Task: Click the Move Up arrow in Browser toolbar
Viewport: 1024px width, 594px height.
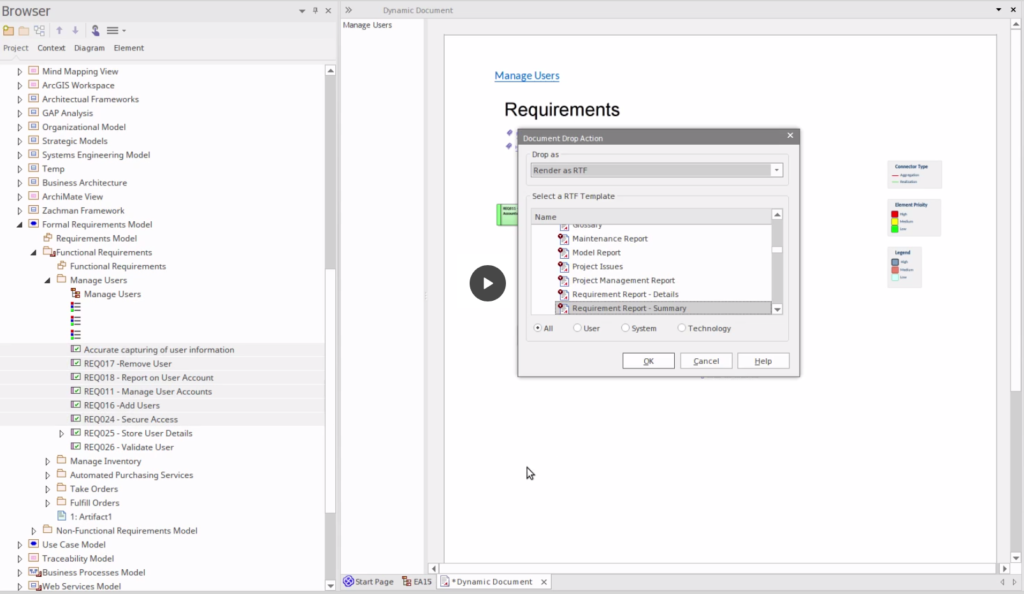Action: [59, 31]
